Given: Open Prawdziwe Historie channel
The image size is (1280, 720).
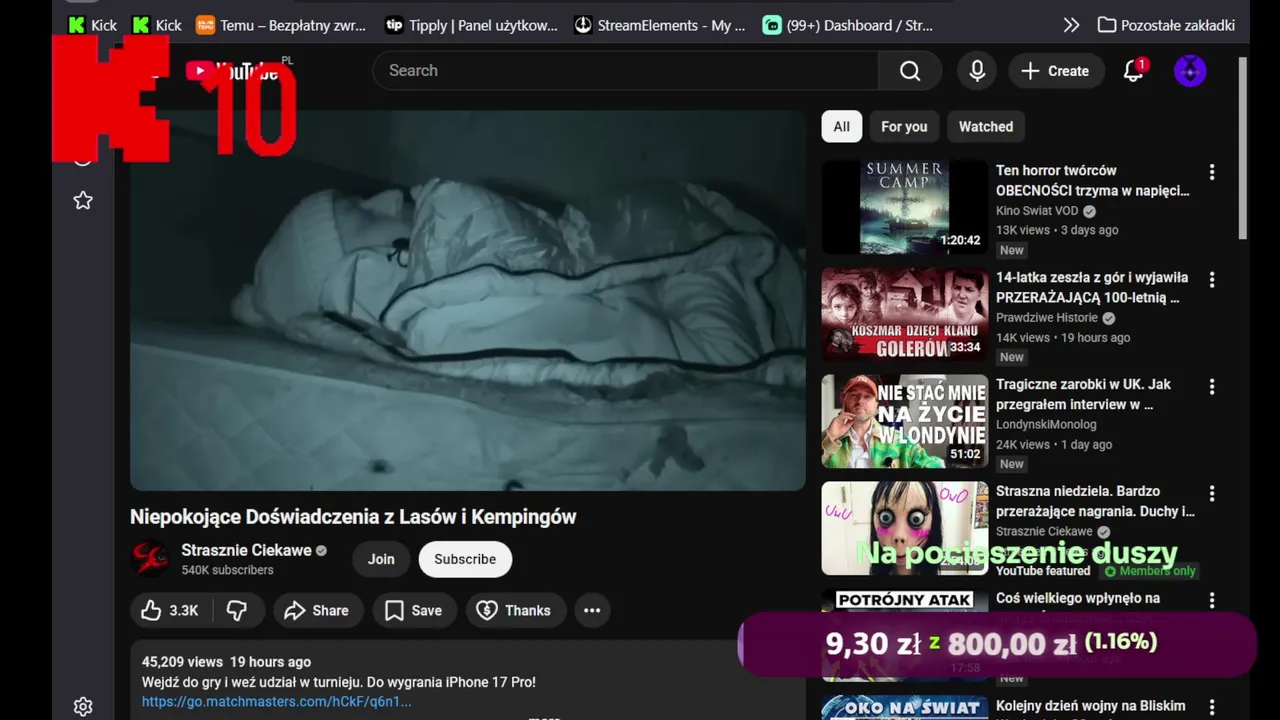Looking at the screenshot, I should click(x=1047, y=318).
